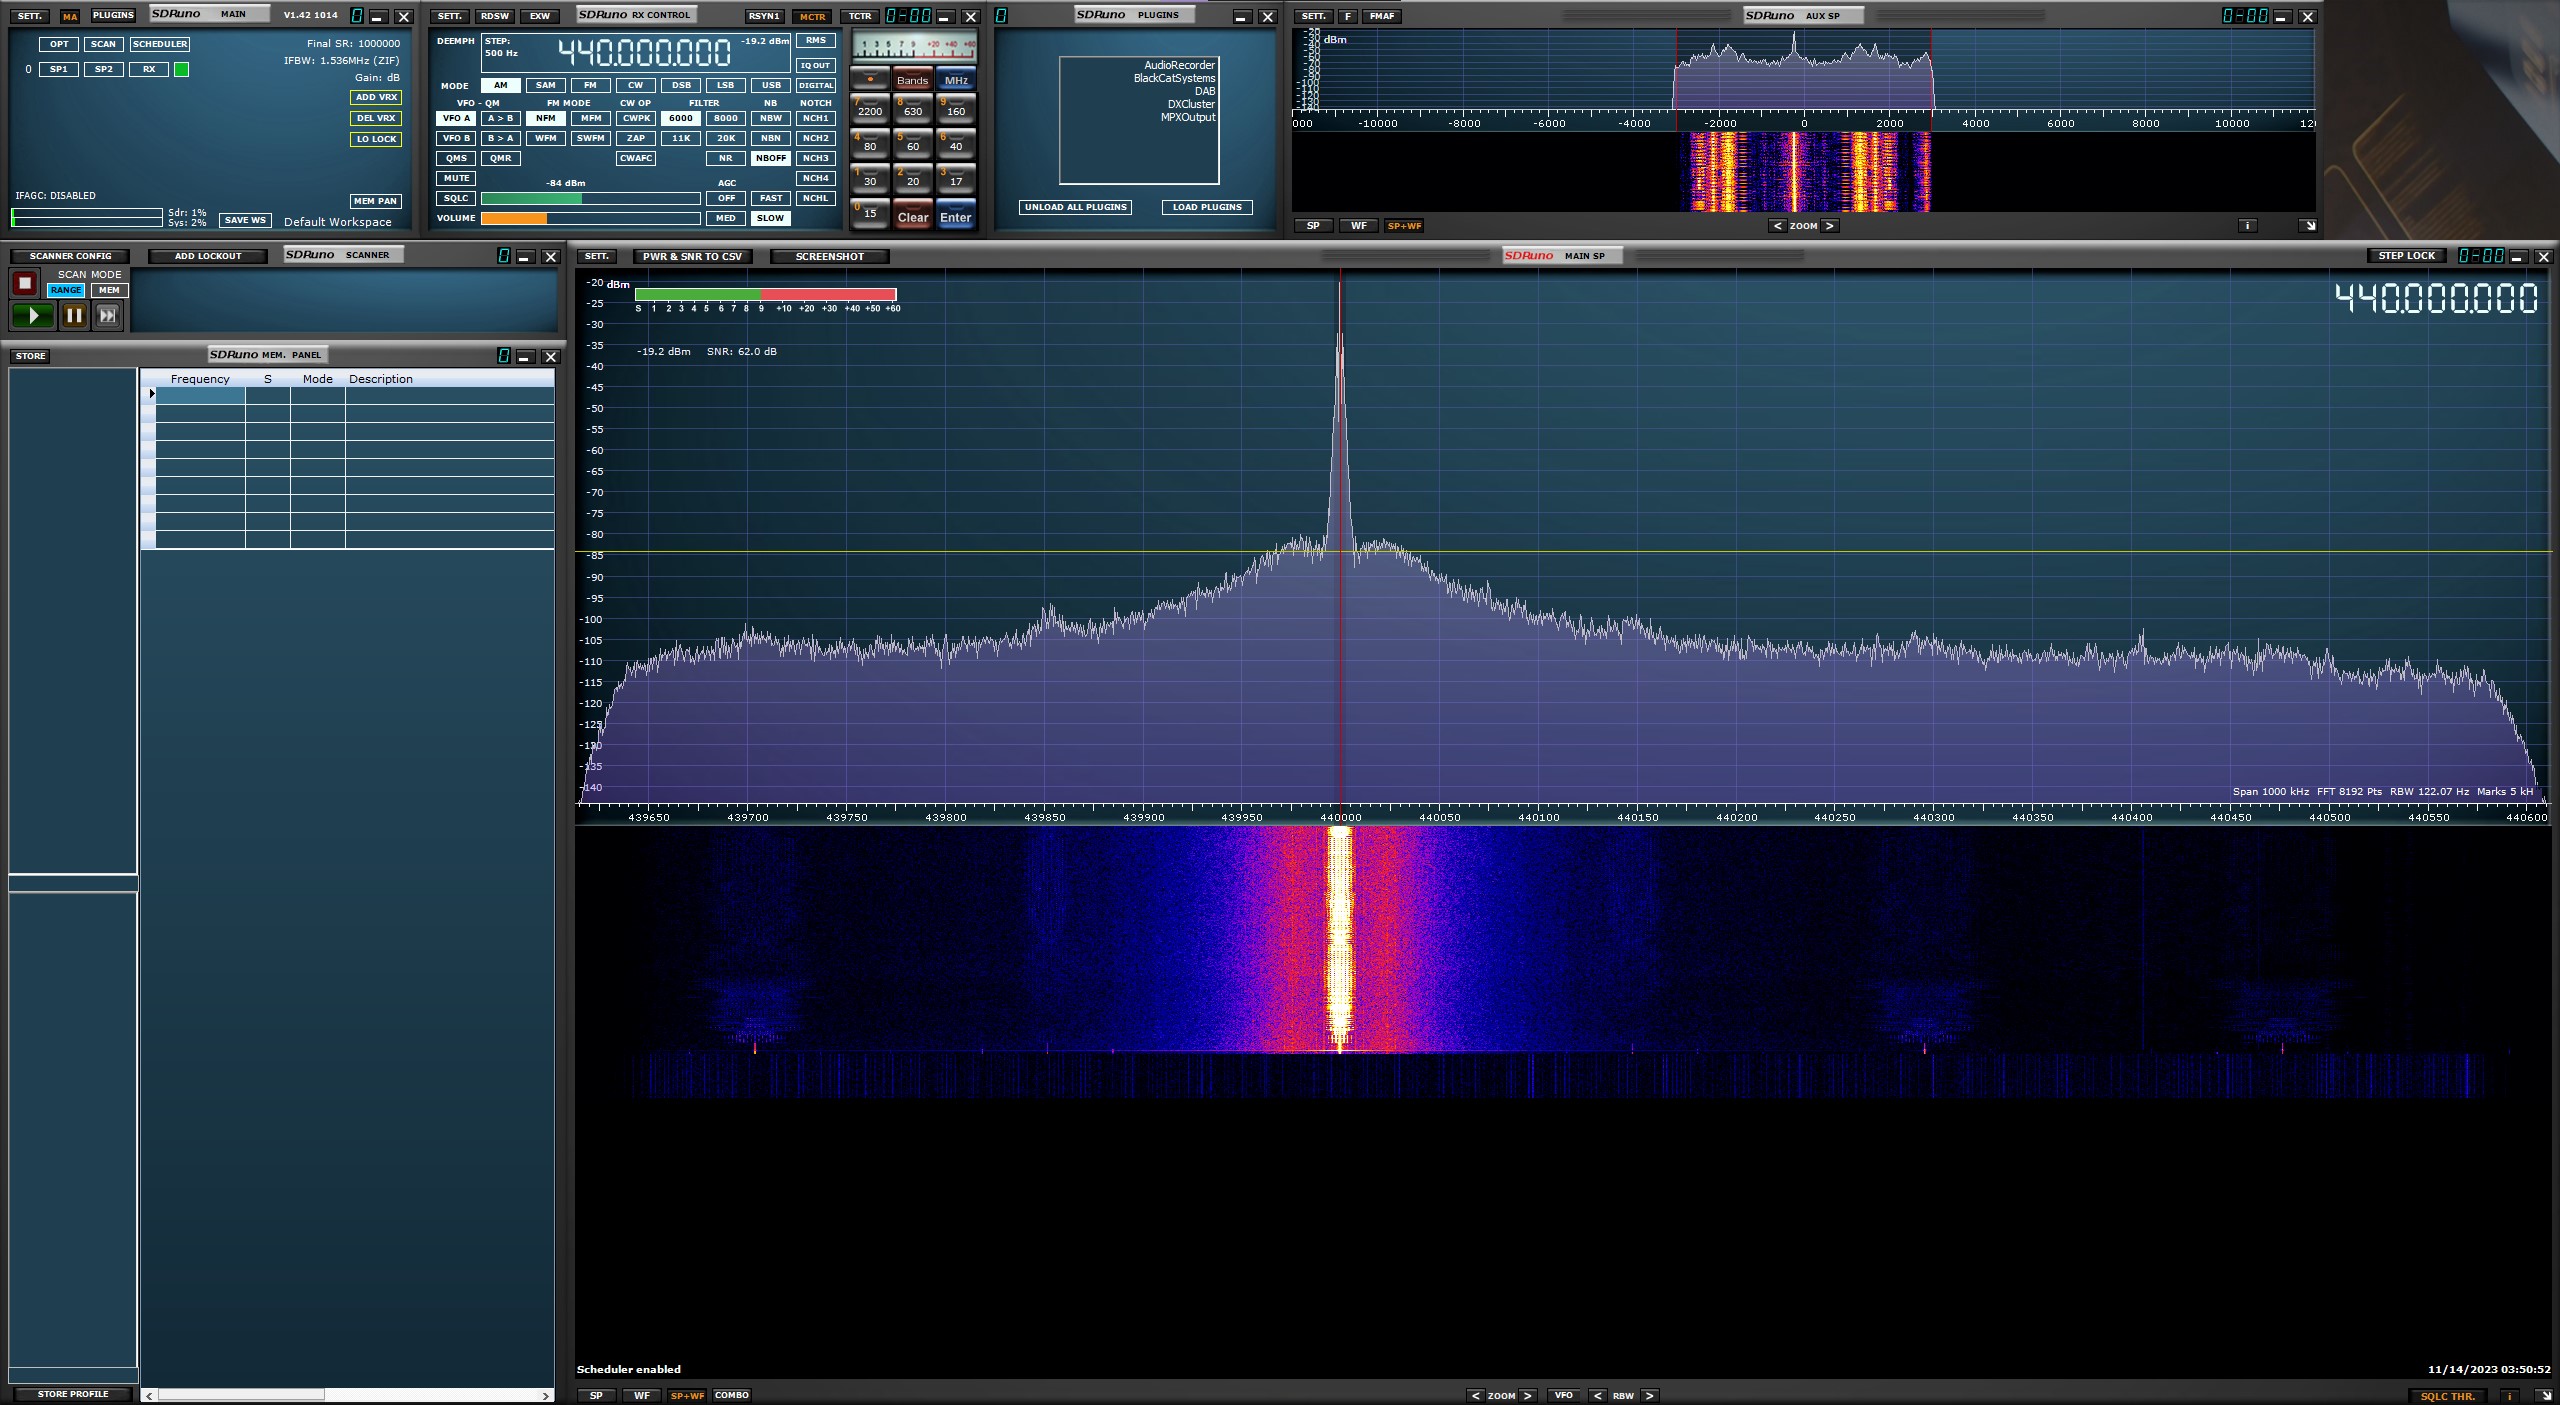Screen dimensions: 2560x1405
Task: Click the Frequency column header
Action: (200, 379)
